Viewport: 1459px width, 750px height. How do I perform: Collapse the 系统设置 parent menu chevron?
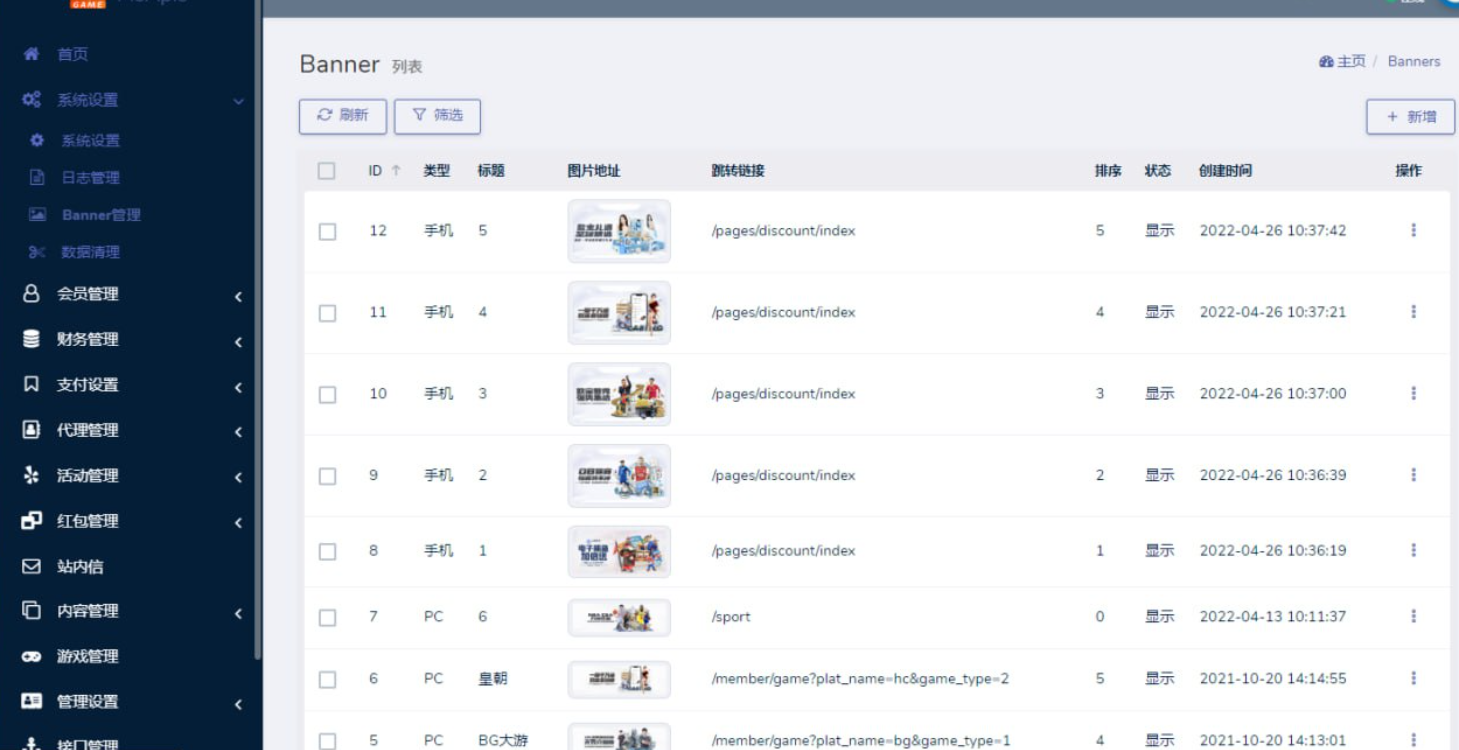tap(238, 101)
